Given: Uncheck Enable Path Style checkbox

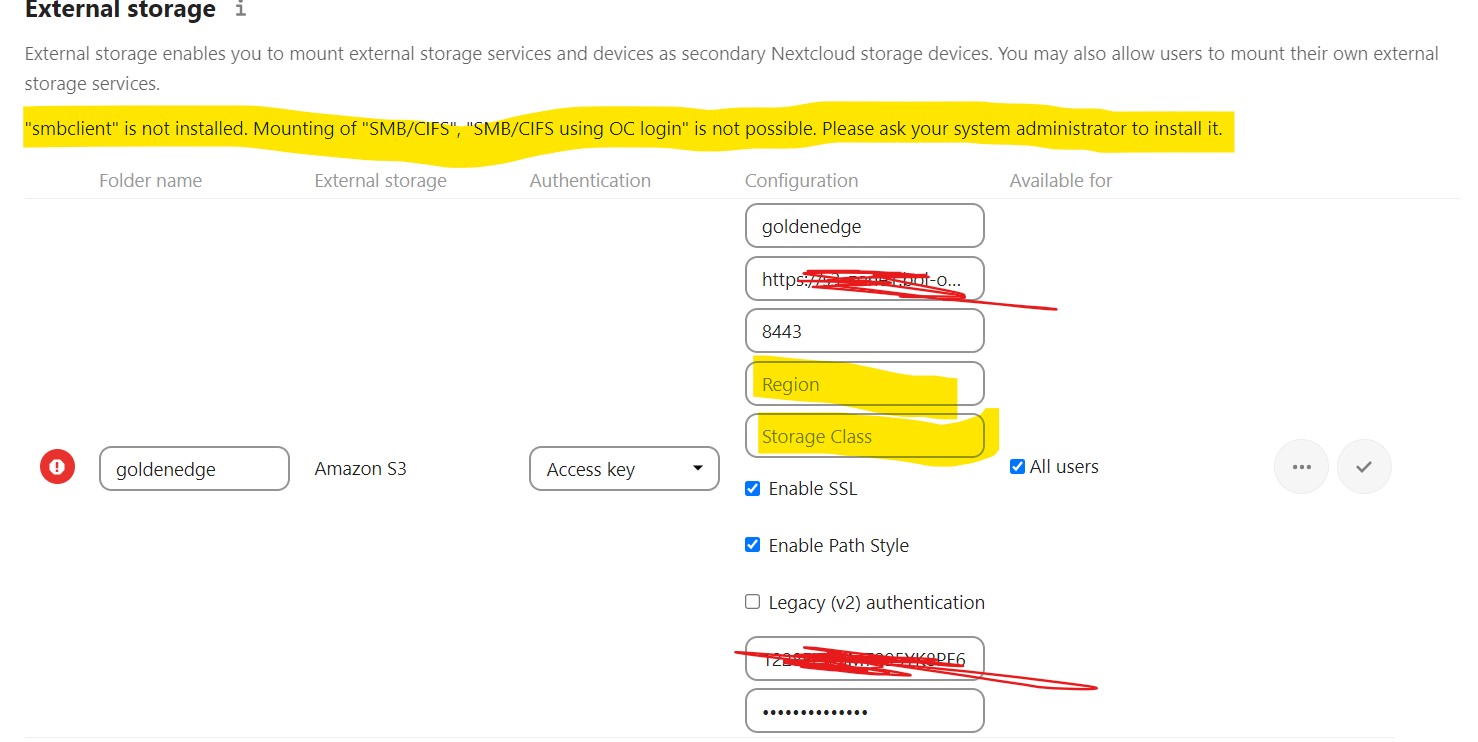Looking at the screenshot, I should 753,545.
